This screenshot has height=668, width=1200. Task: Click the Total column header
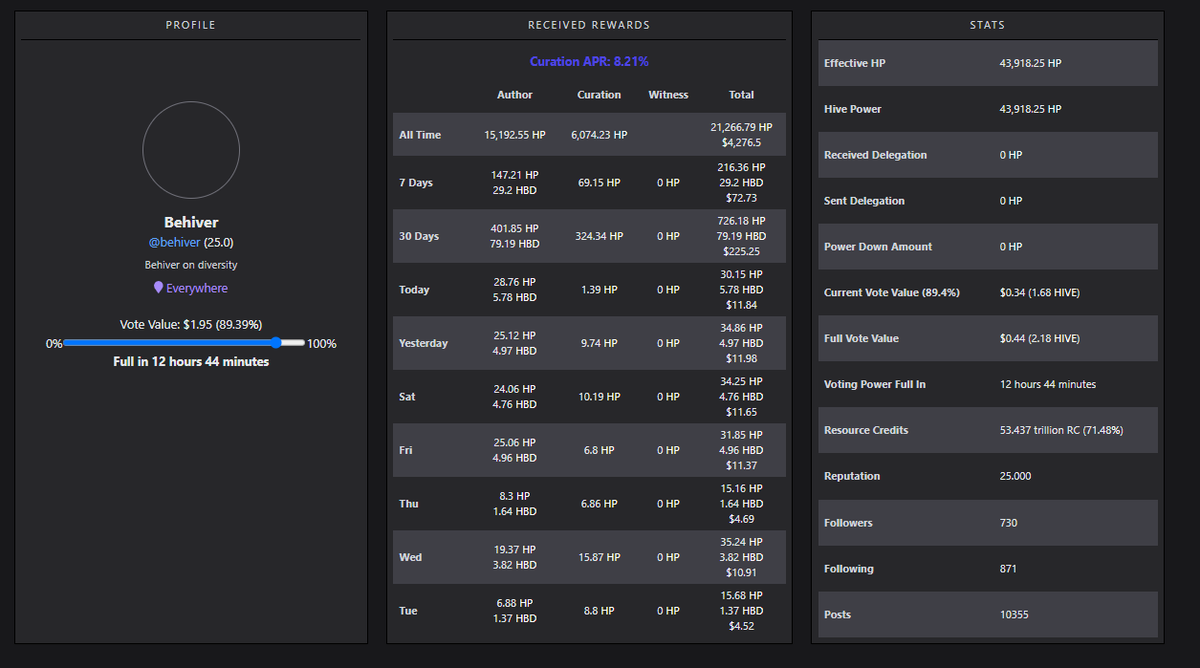(x=741, y=95)
